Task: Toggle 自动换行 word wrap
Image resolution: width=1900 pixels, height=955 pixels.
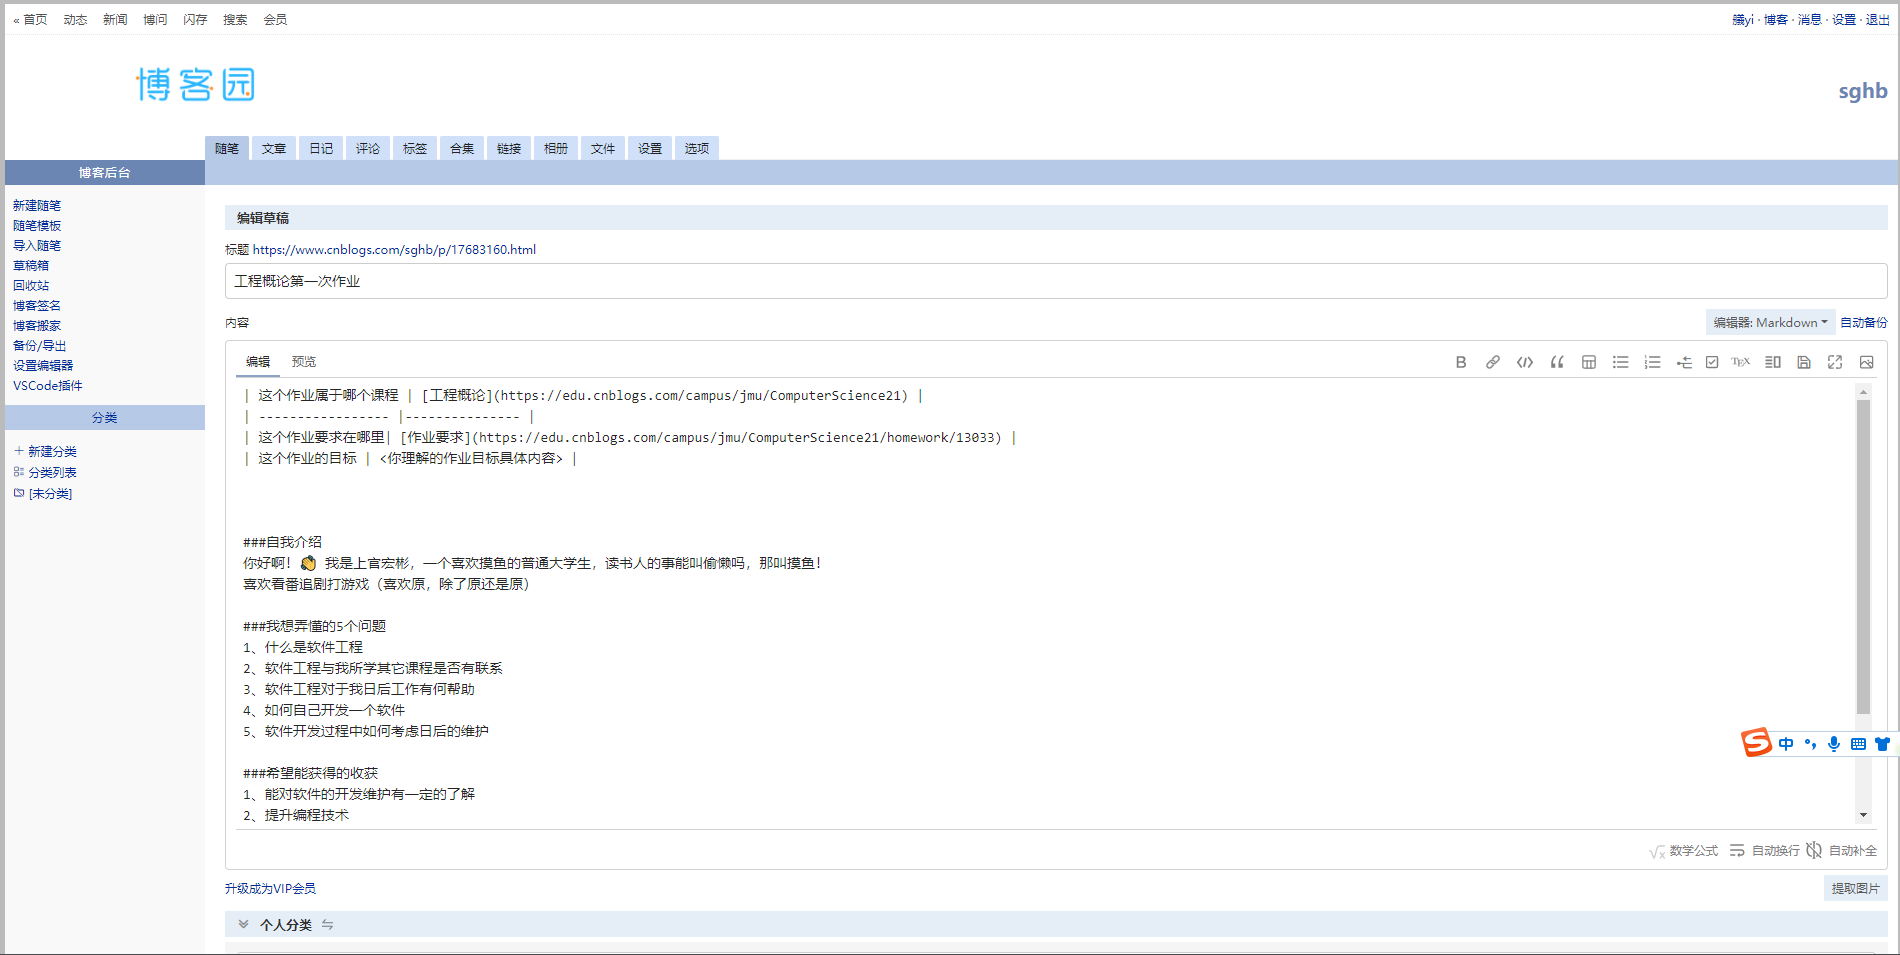Action: click(1764, 851)
